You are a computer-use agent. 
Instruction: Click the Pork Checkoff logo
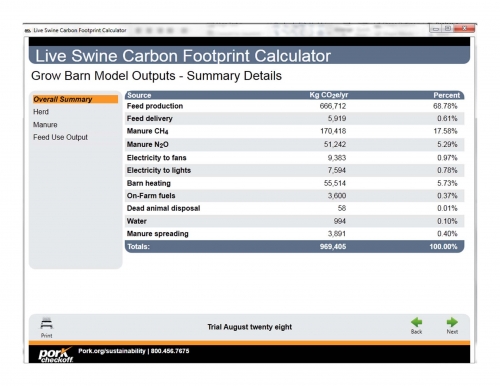tap(56, 355)
